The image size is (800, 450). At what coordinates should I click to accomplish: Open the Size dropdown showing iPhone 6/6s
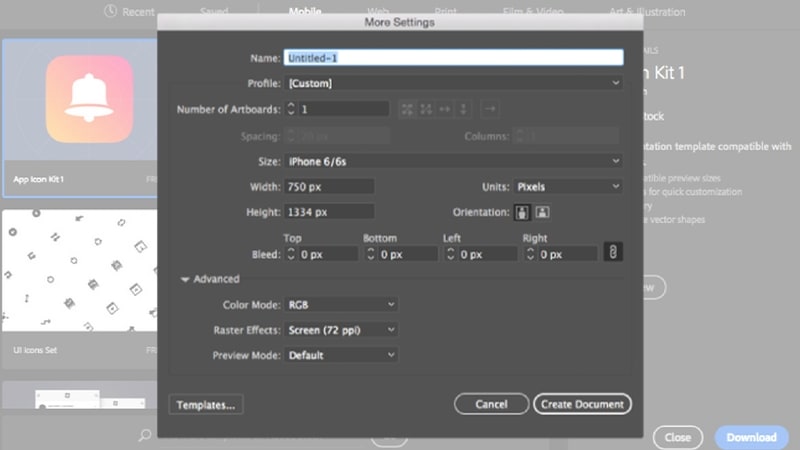pos(454,161)
